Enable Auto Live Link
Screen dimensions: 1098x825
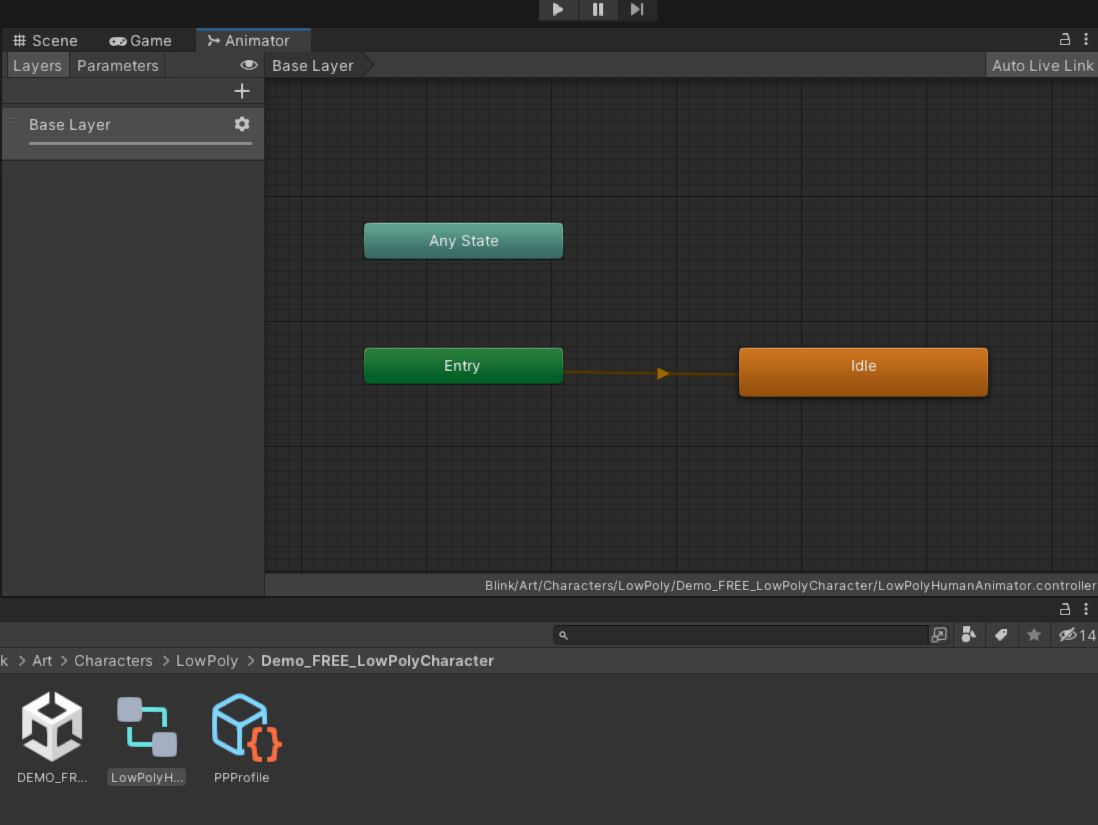[1041, 65]
